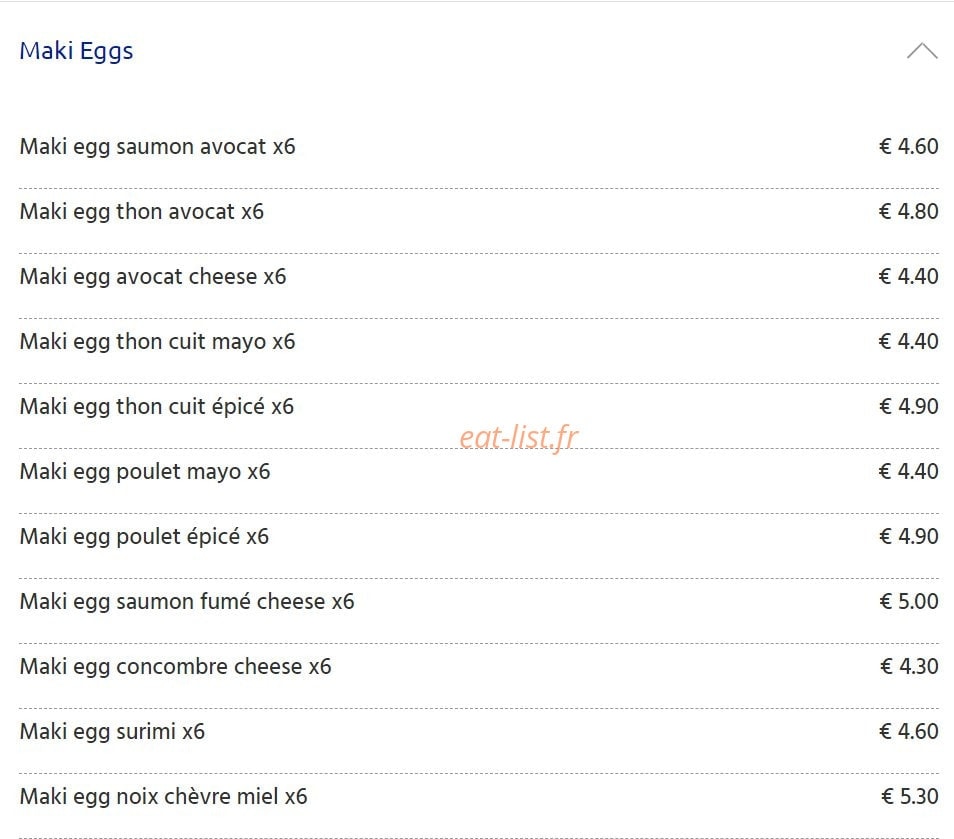Viewport: 954px width, 839px height.
Task: Click the surimi € 4.60 price
Action: pos(908,731)
